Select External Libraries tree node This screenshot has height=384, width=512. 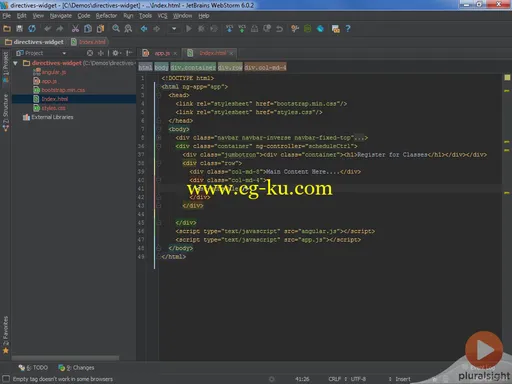(52, 117)
